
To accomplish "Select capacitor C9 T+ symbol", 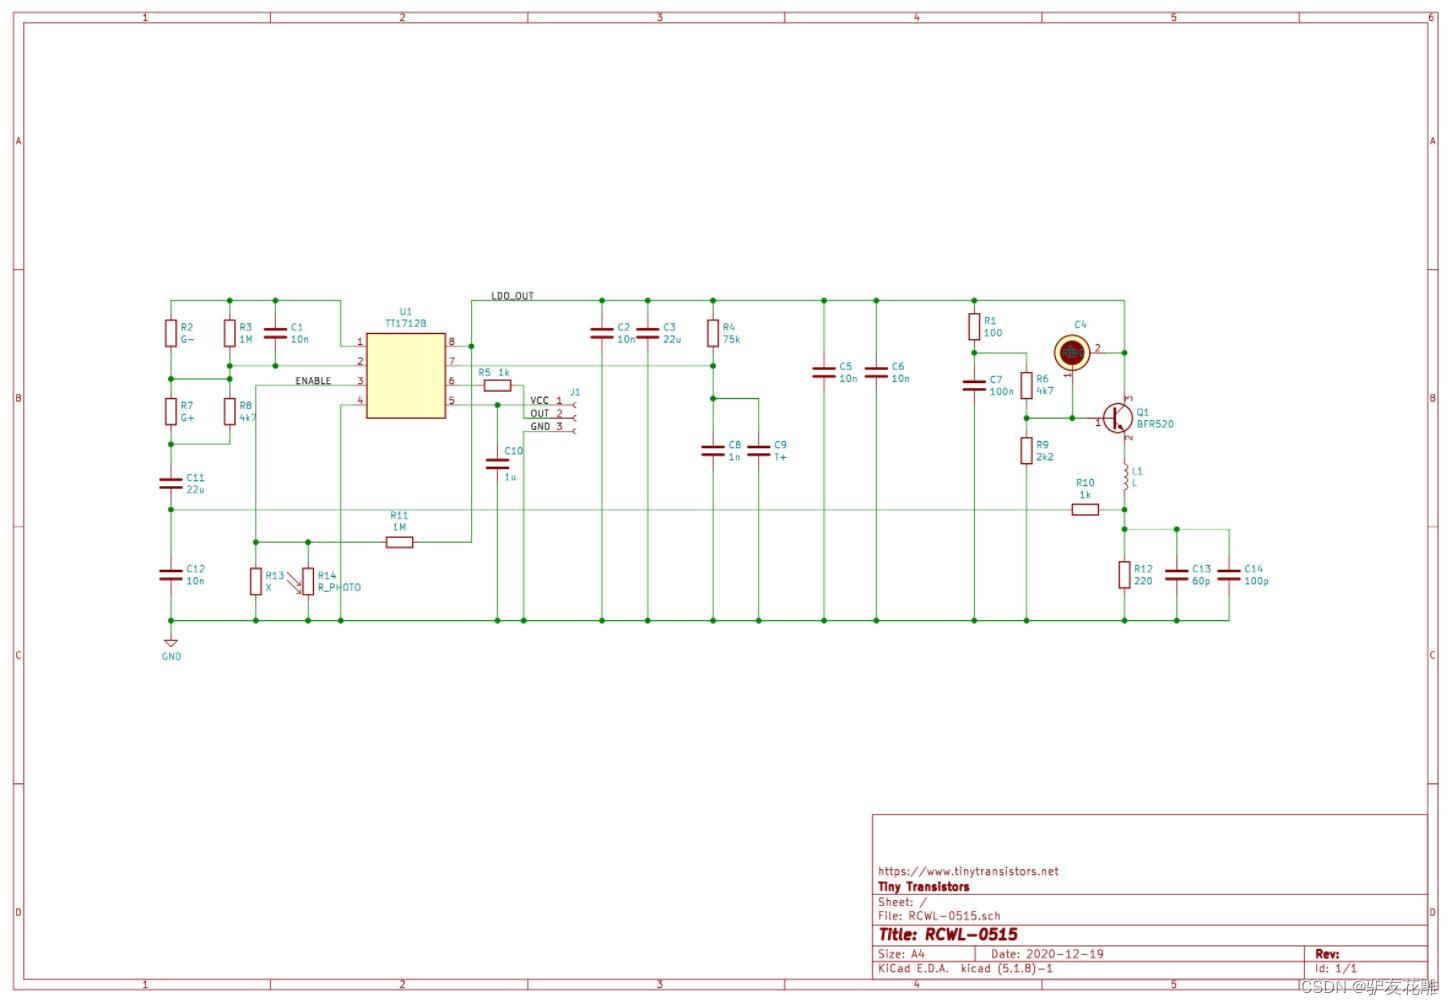I will point(759,451).
